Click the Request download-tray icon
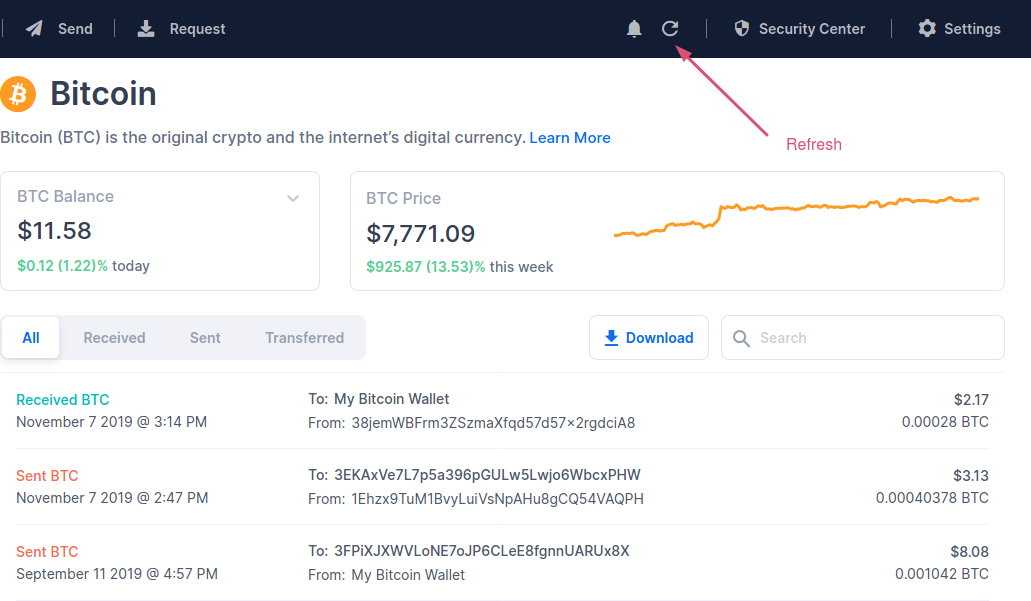This screenshot has height=601, width=1031. 146,28
